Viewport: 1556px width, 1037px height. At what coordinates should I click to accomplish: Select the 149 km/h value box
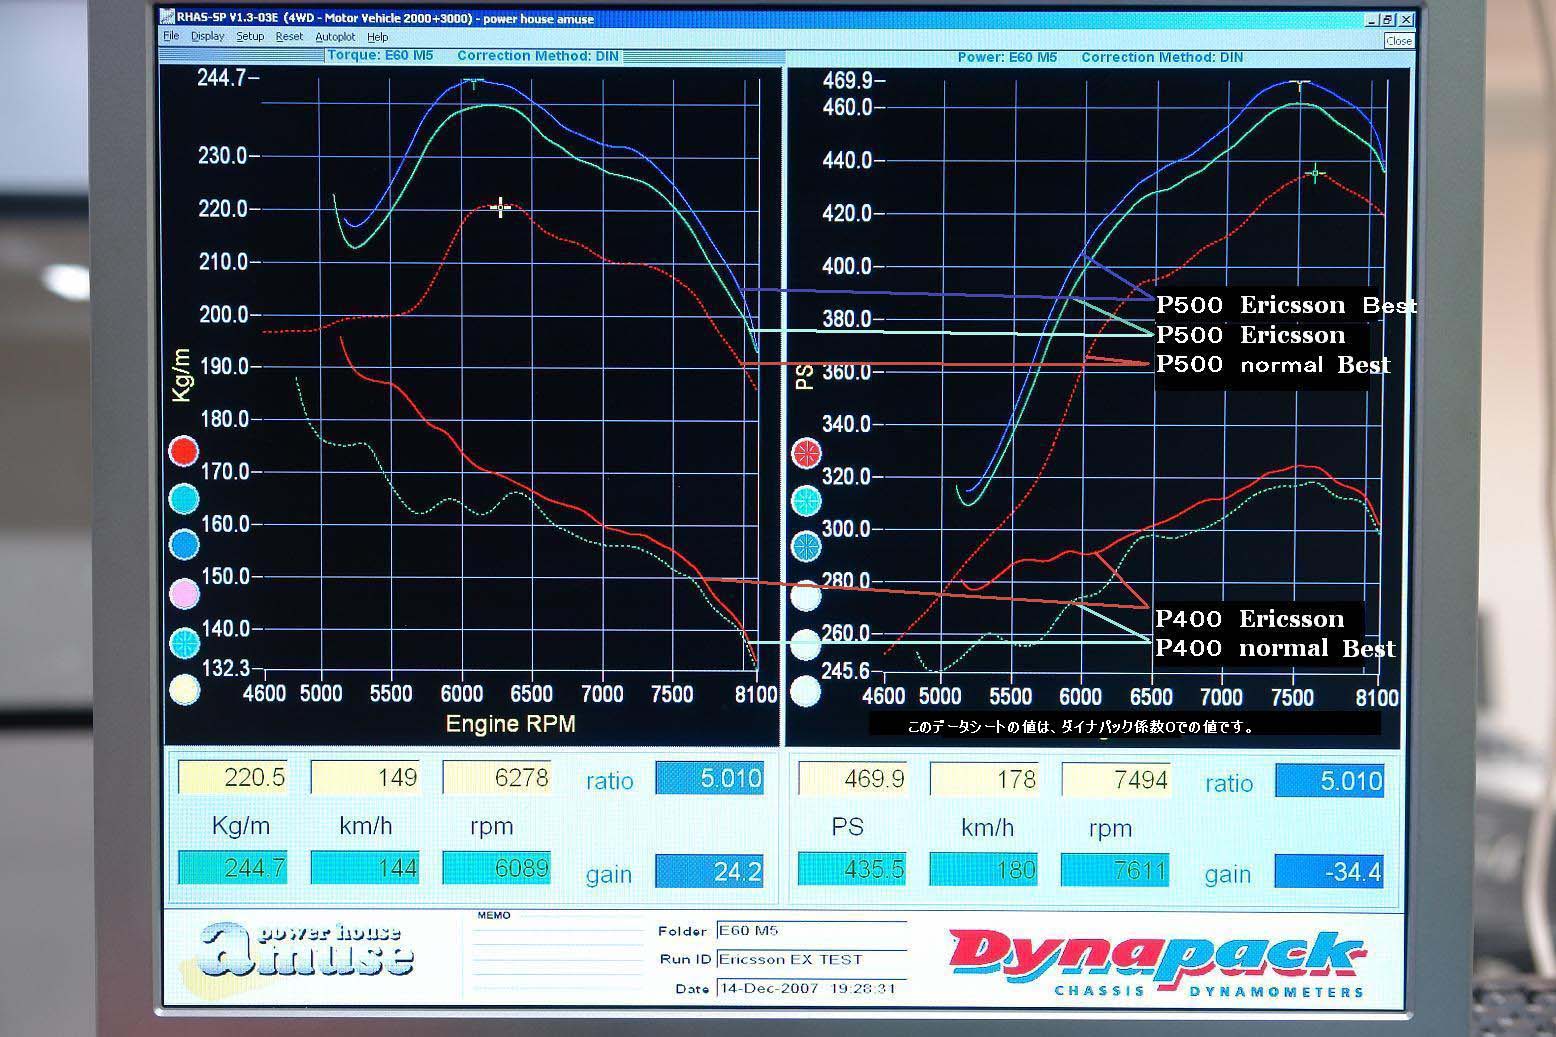coord(365,777)
